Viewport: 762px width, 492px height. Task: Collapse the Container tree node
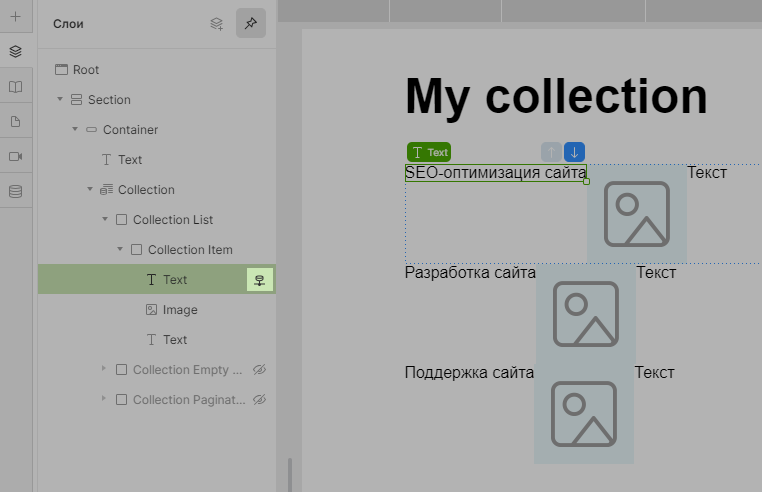(x=75, y=129)
